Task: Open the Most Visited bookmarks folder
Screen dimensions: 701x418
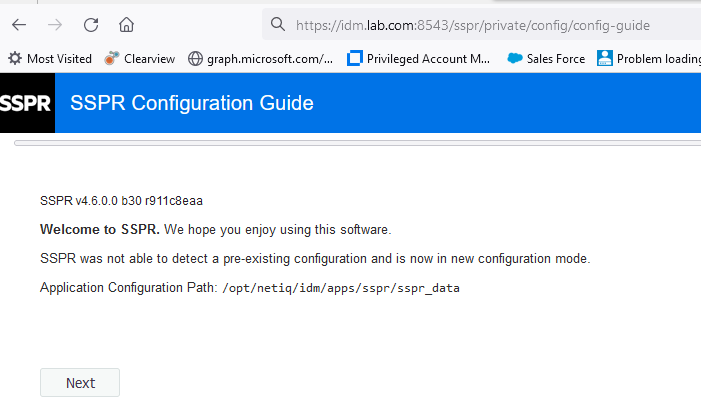Action: pyautogui.click(x=50, y=59)
